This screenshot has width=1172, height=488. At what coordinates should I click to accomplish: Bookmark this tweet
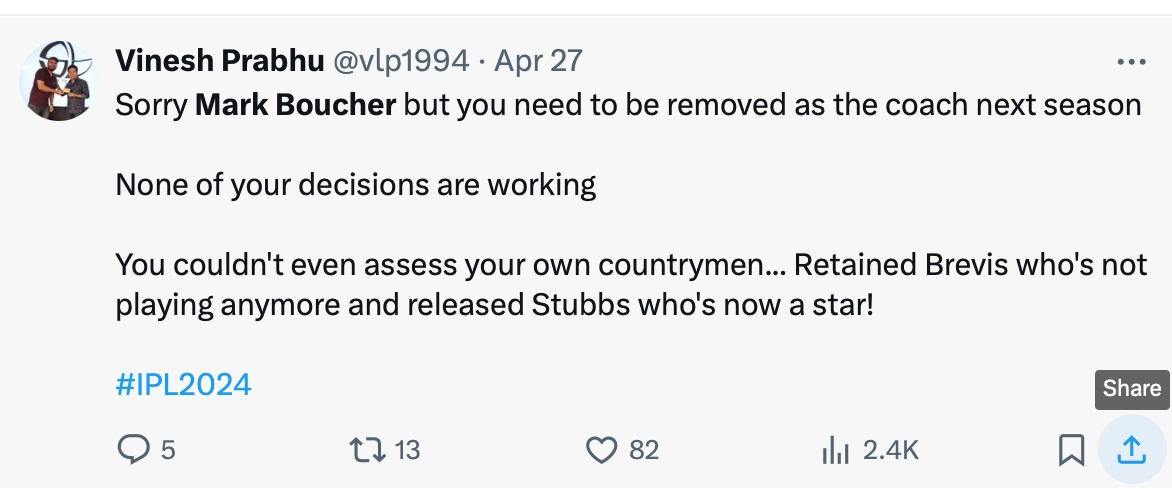click(x=1071, y=452)
